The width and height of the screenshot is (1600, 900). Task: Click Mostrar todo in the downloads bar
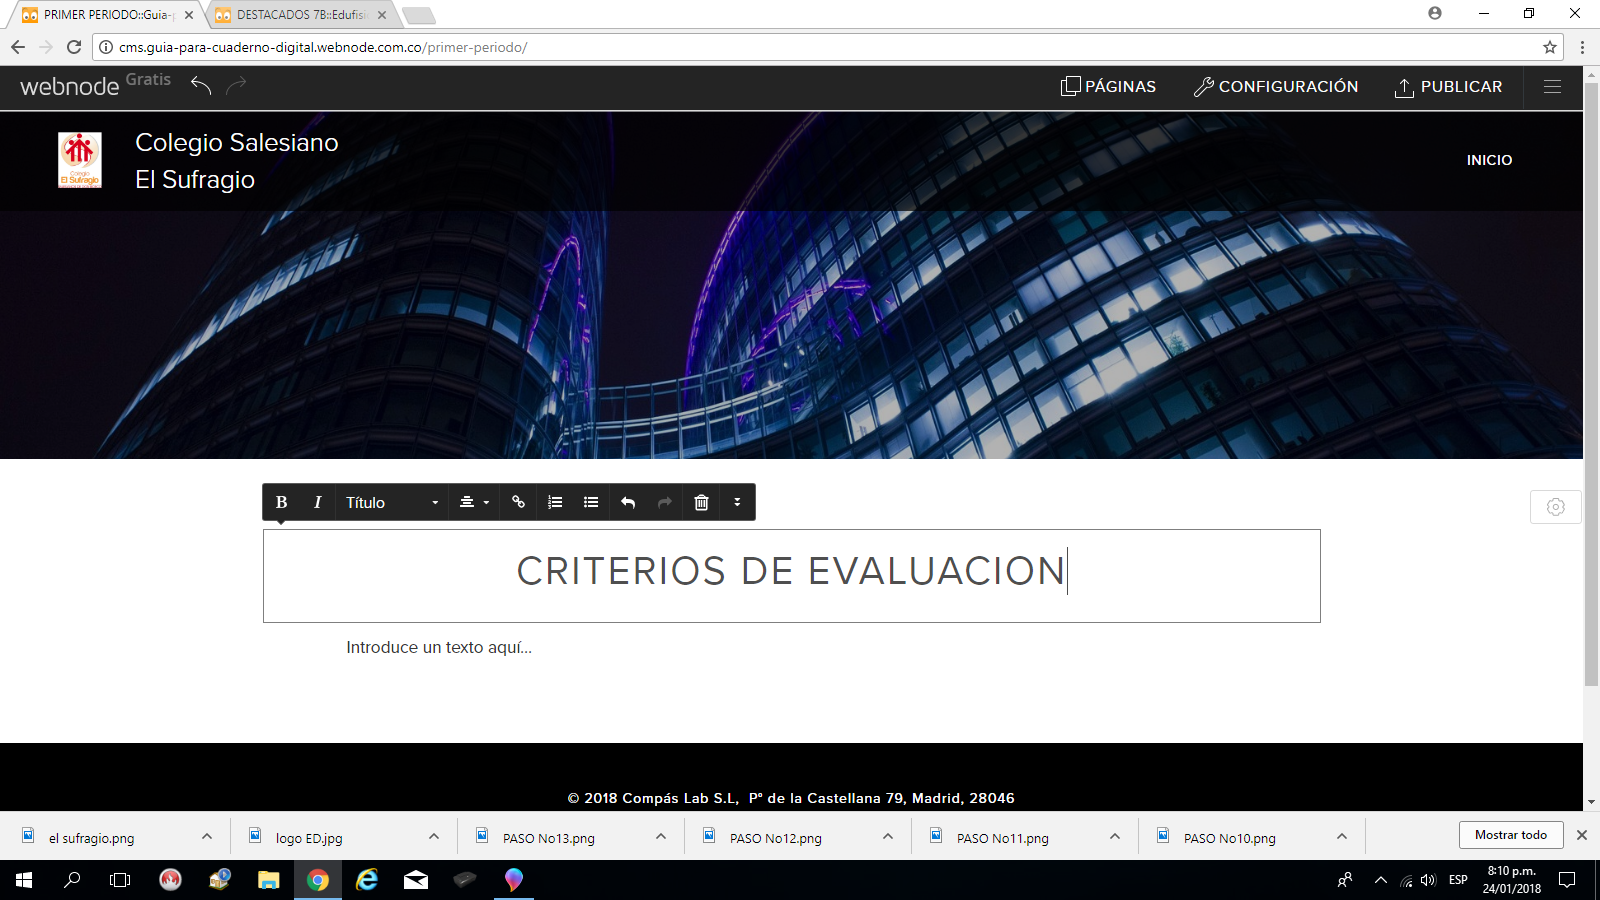pos(1510,835)
